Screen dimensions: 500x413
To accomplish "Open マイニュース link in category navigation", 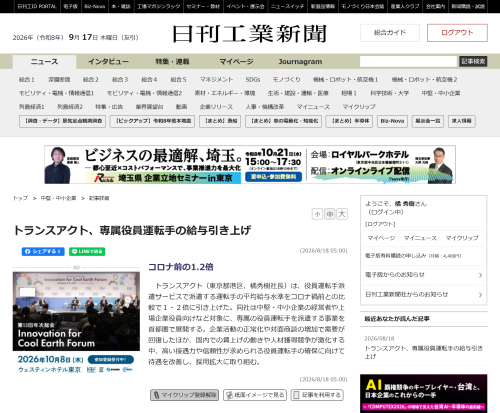I will coord(313,107).
